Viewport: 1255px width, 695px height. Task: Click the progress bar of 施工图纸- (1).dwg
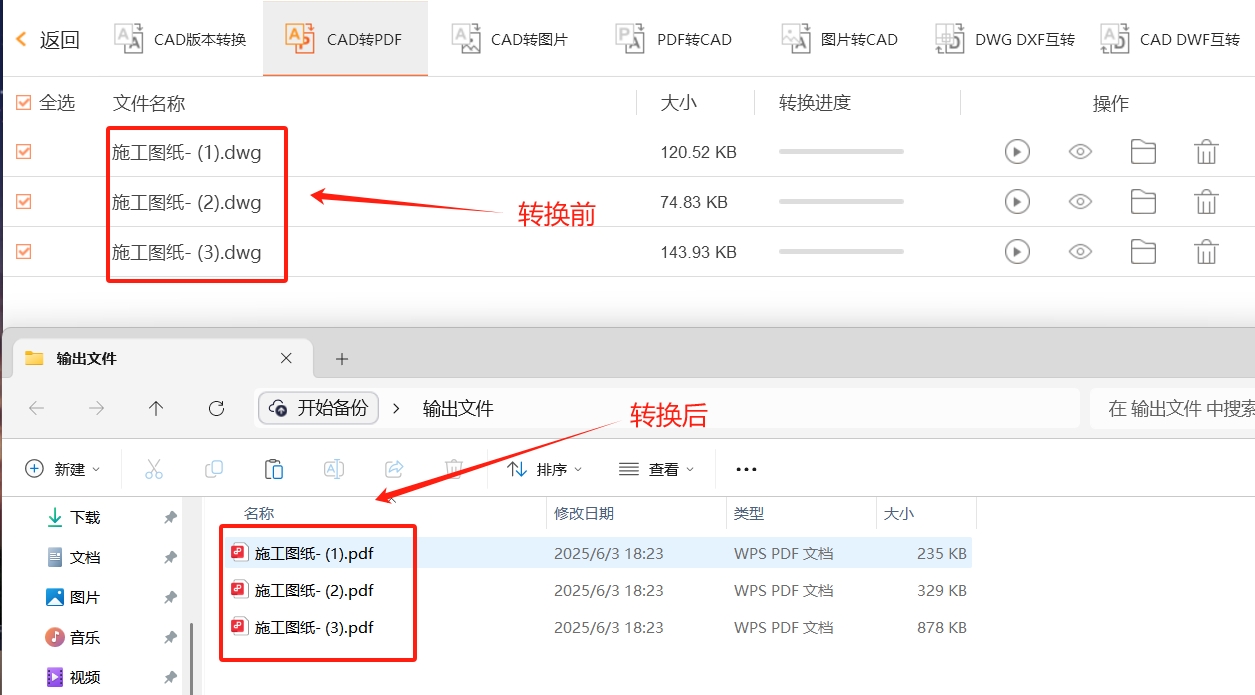(841, 152)
